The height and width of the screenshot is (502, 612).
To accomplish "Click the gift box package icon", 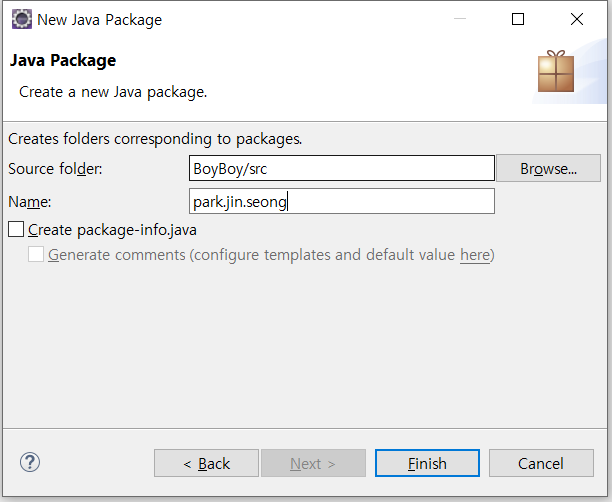I will pyautogui.click(x=556, y=71).
